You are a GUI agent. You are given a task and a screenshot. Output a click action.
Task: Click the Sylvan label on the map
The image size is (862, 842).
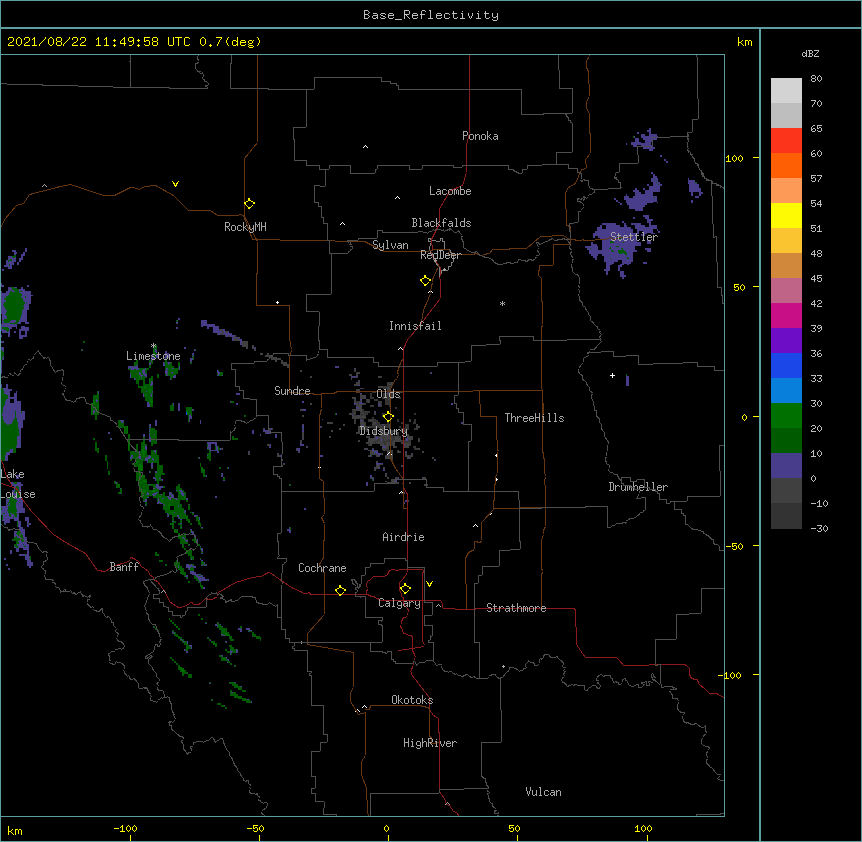point(390,245)
